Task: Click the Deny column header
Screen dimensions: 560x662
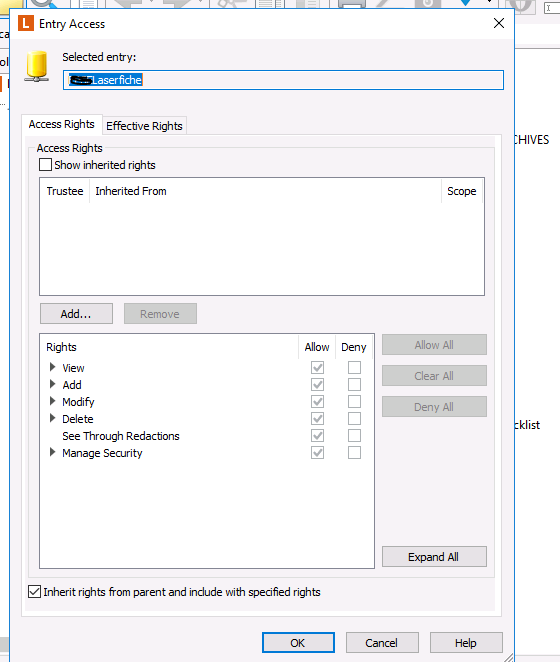Action: pos(353,347)
